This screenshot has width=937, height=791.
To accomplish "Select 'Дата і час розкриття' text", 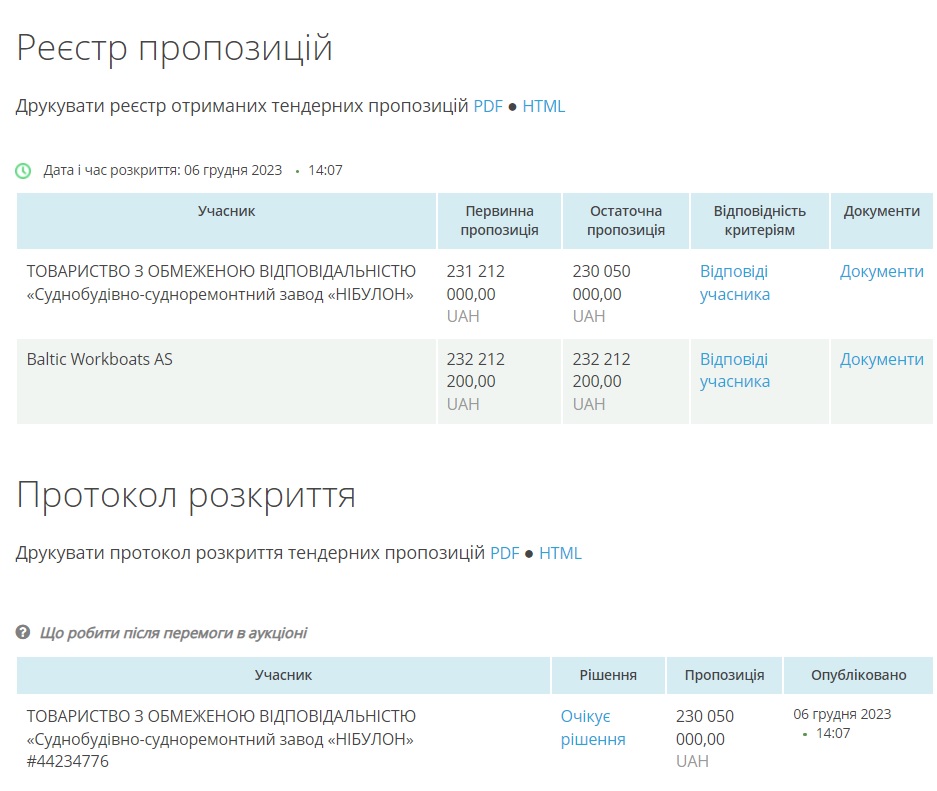I will (111, 170).
